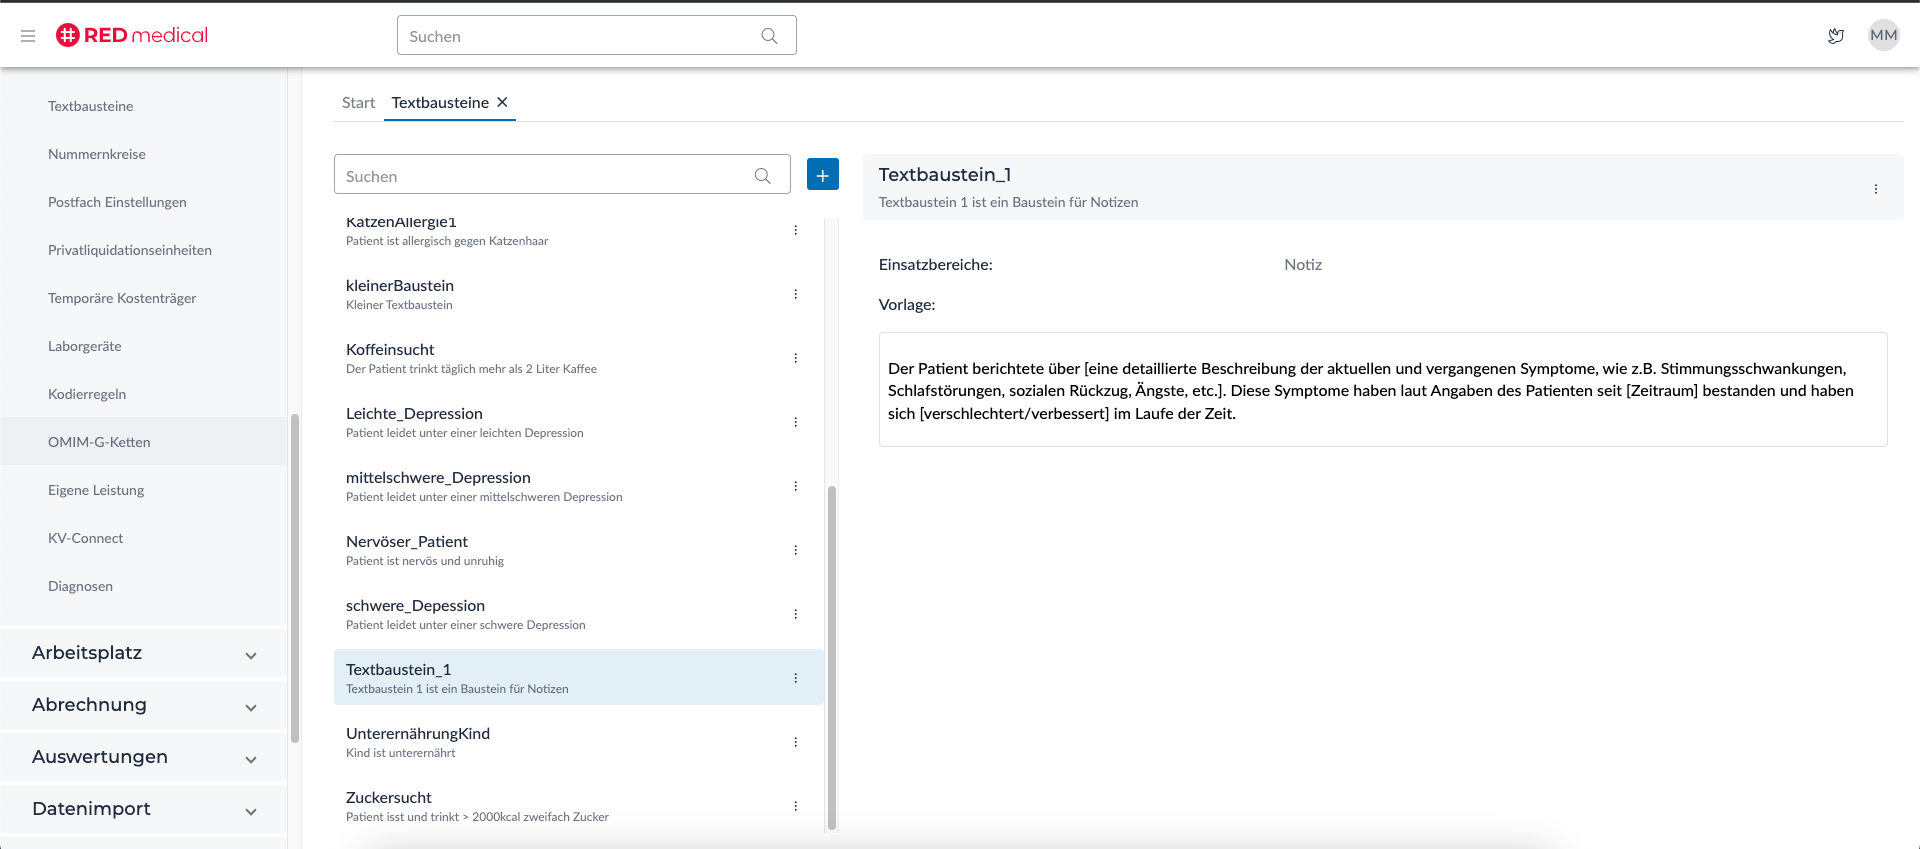Switch to the Start tab
This screenshot has width=1920, height=849.
pos(358,103)
